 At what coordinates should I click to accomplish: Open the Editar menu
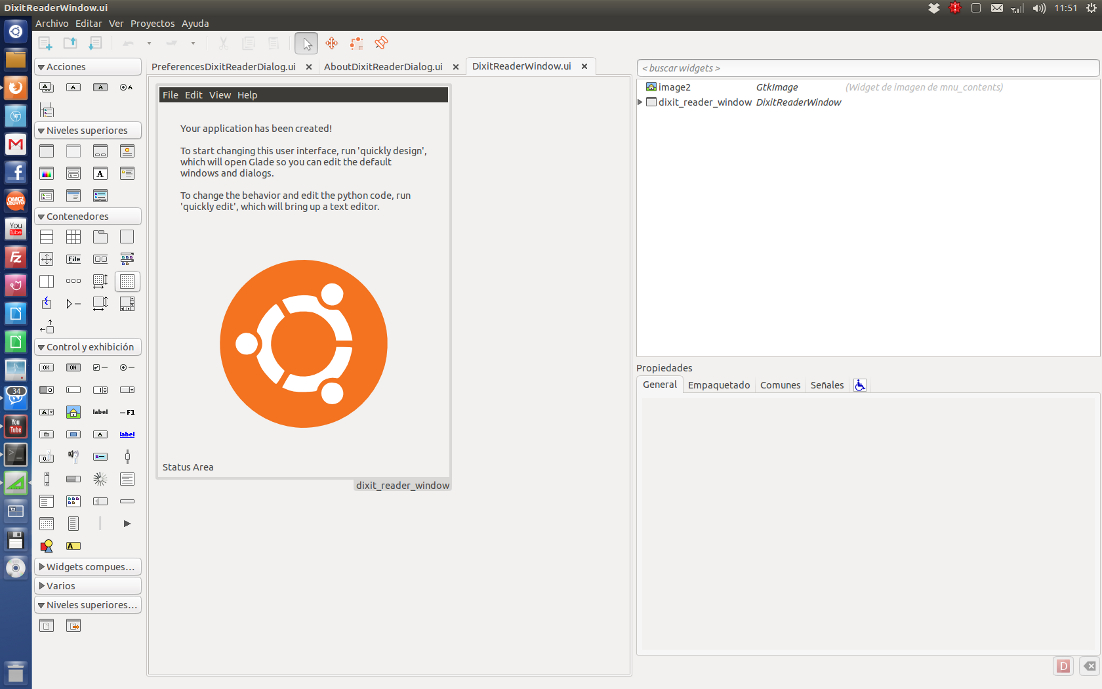point(89,23)
